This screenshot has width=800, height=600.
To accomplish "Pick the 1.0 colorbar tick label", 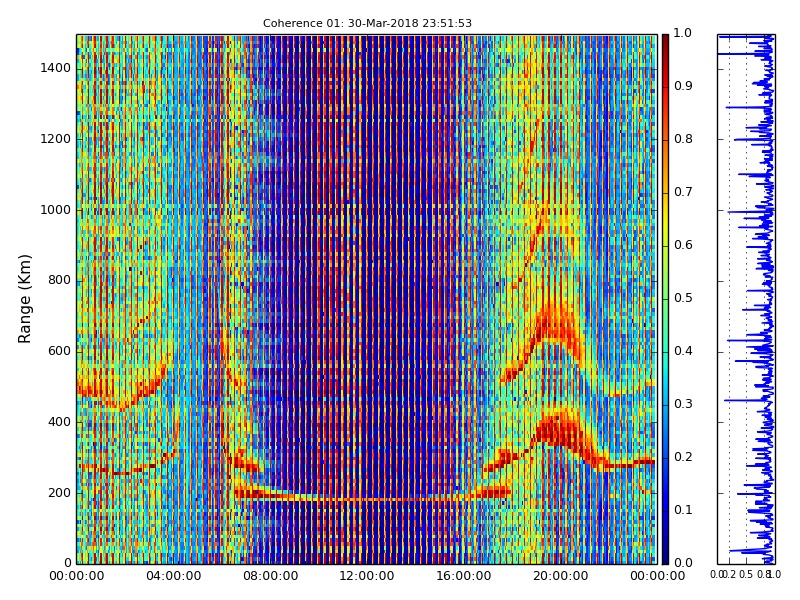I will [683, 33].
